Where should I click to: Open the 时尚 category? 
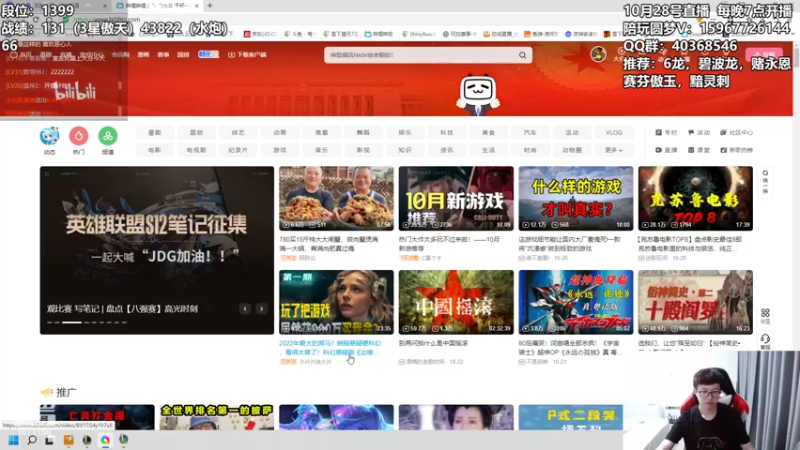[530, 150]
